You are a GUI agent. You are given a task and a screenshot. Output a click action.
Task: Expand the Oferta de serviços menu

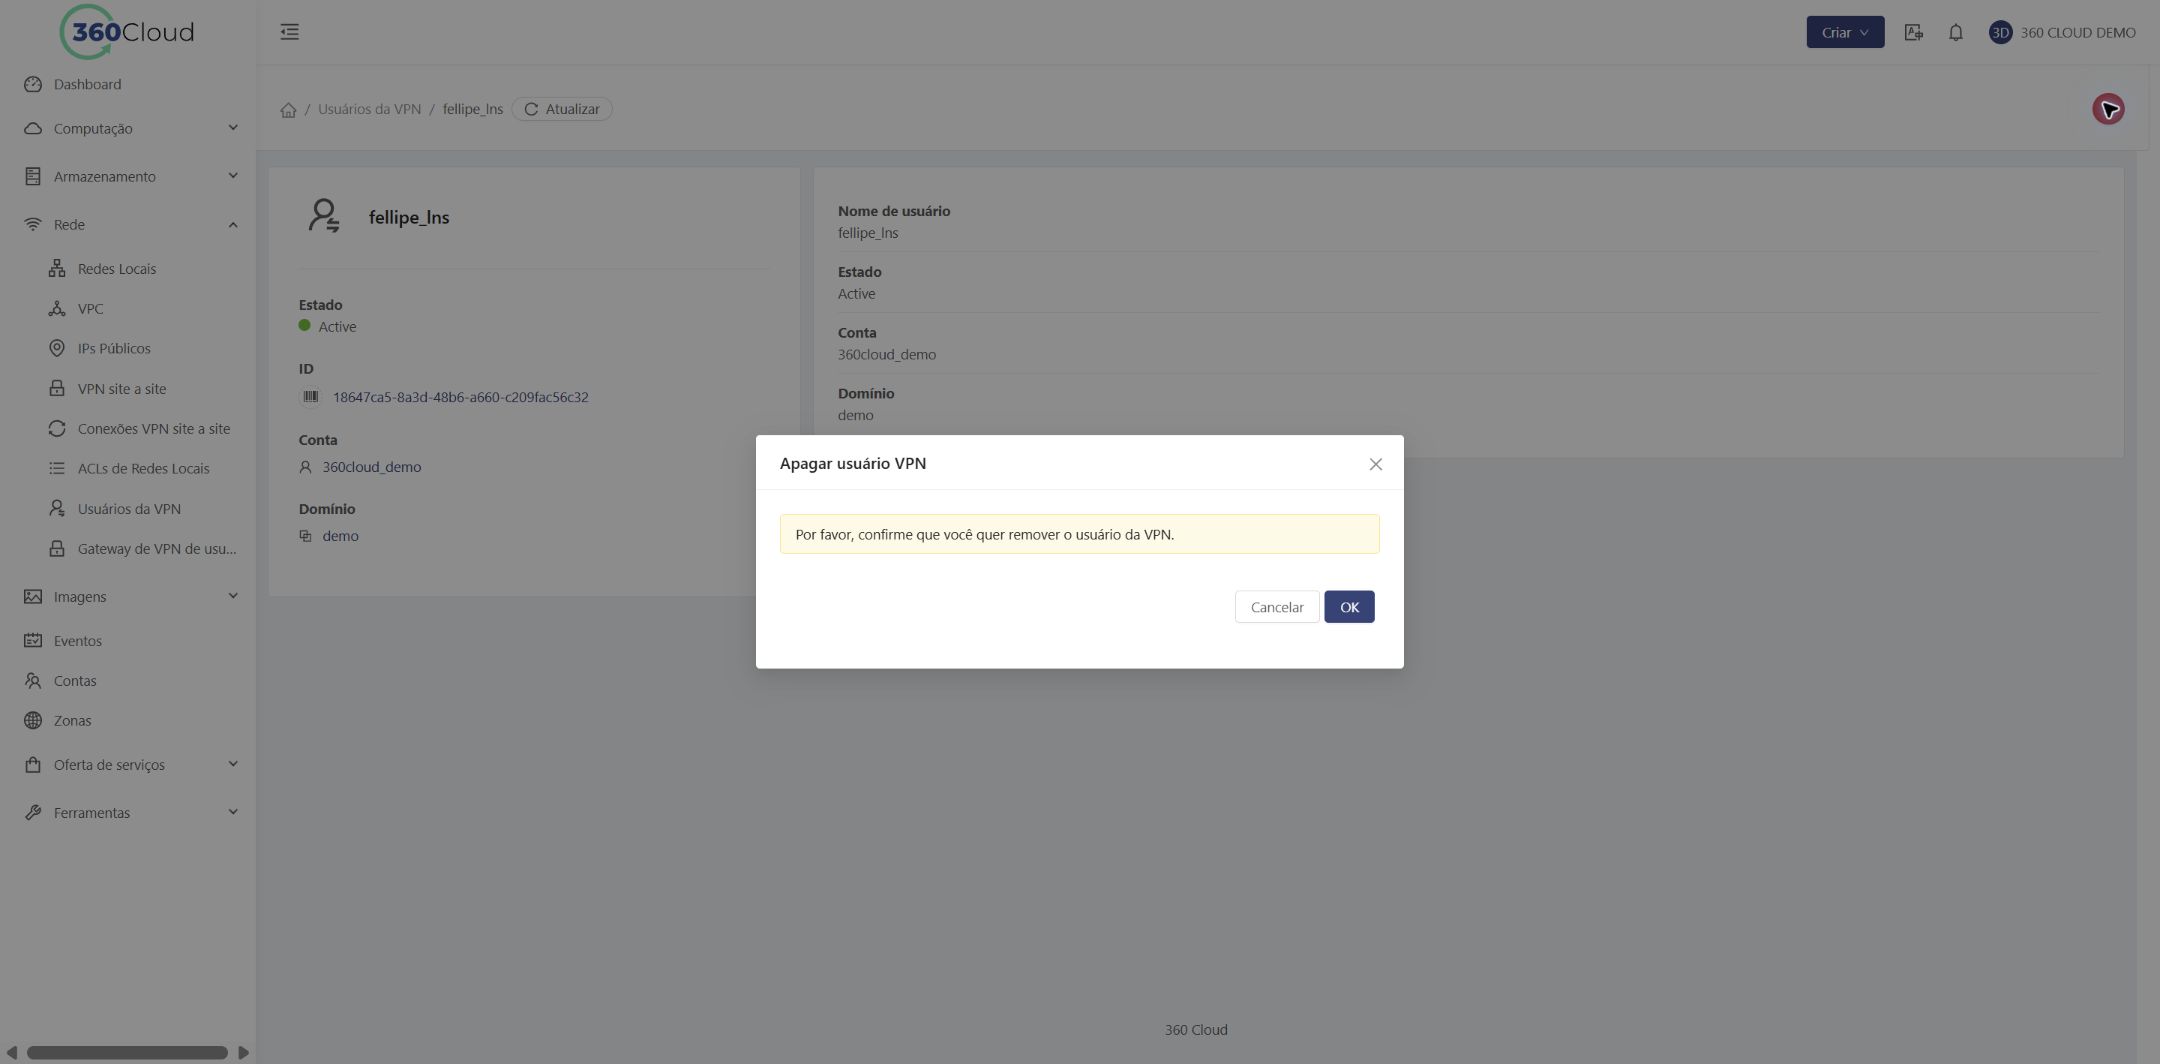click(128, 764)
